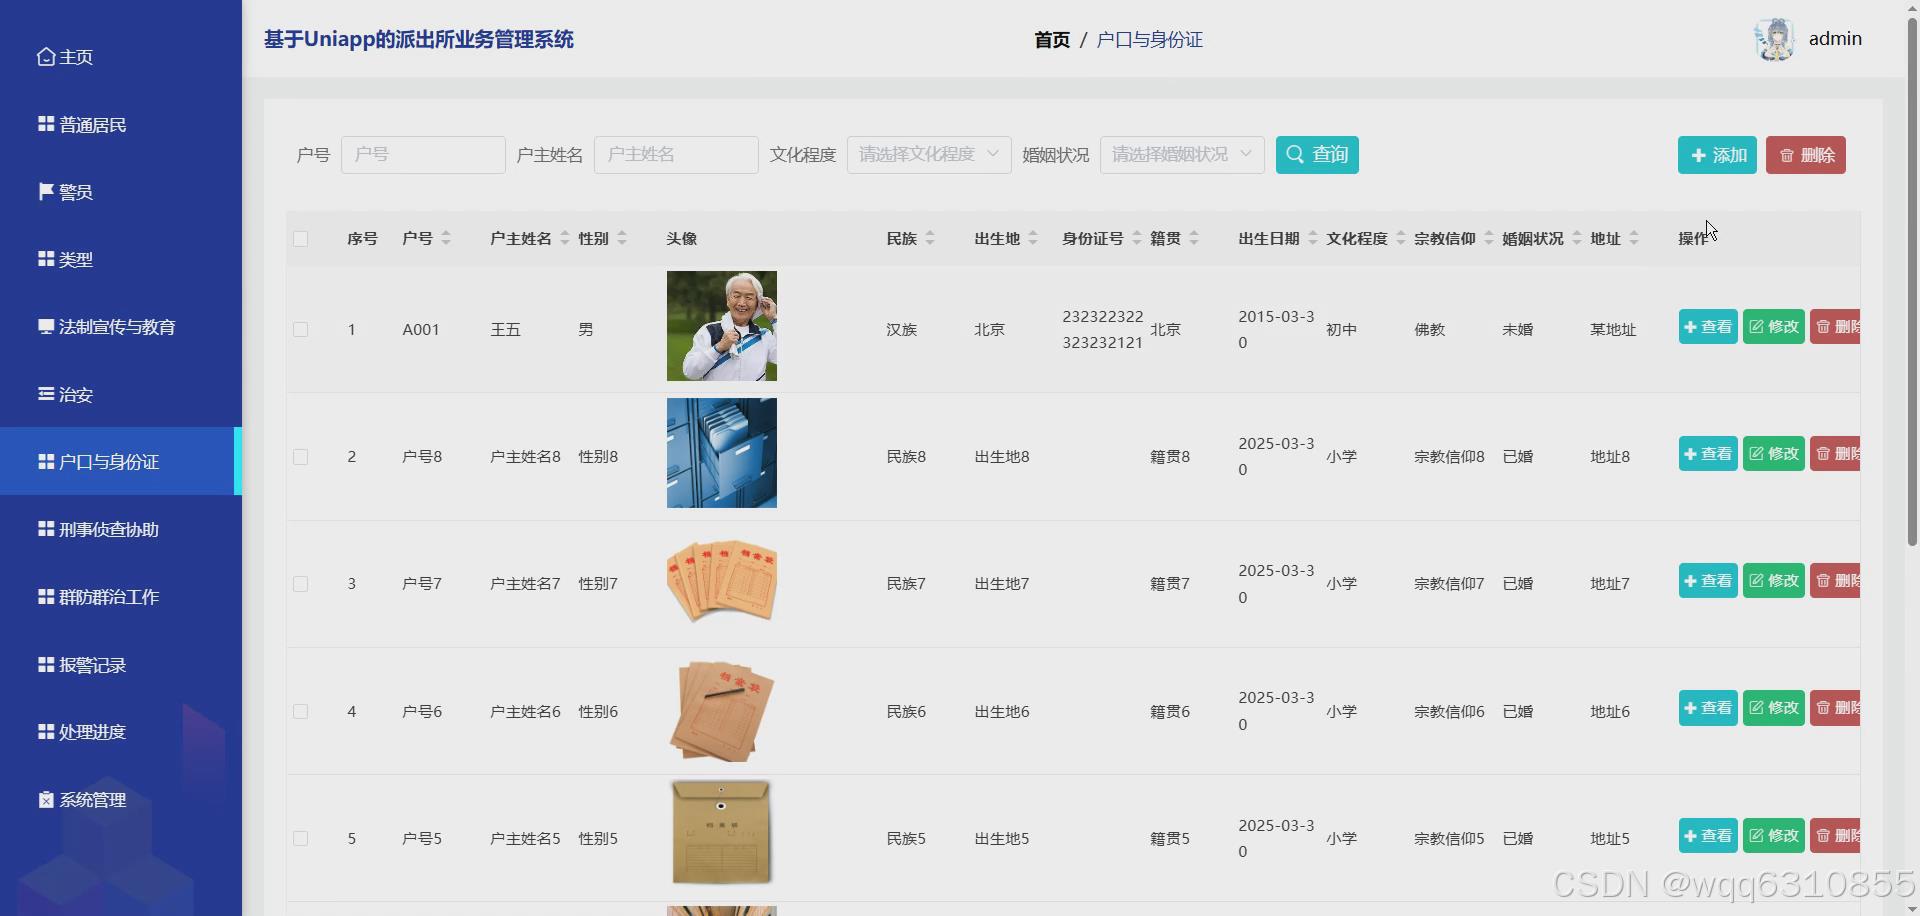1920x916 pixels.
Task: Click the file cabinet thumbnail for 户号8
Action: point(722,453)
